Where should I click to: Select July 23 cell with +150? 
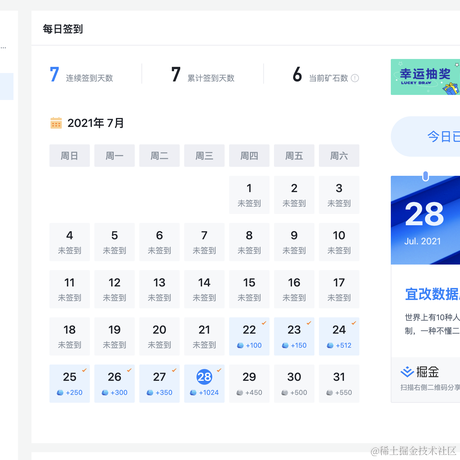294,336
